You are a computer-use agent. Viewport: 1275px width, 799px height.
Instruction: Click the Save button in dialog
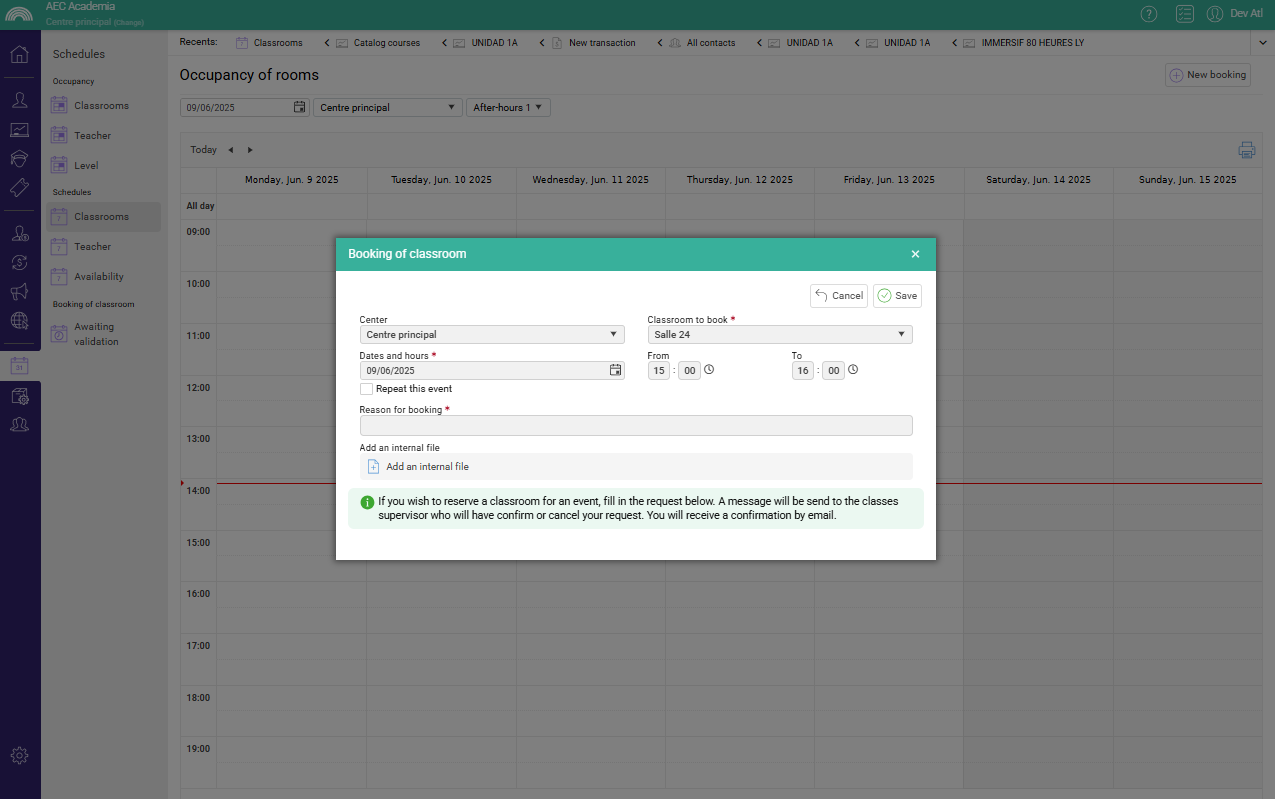[896, 296]
